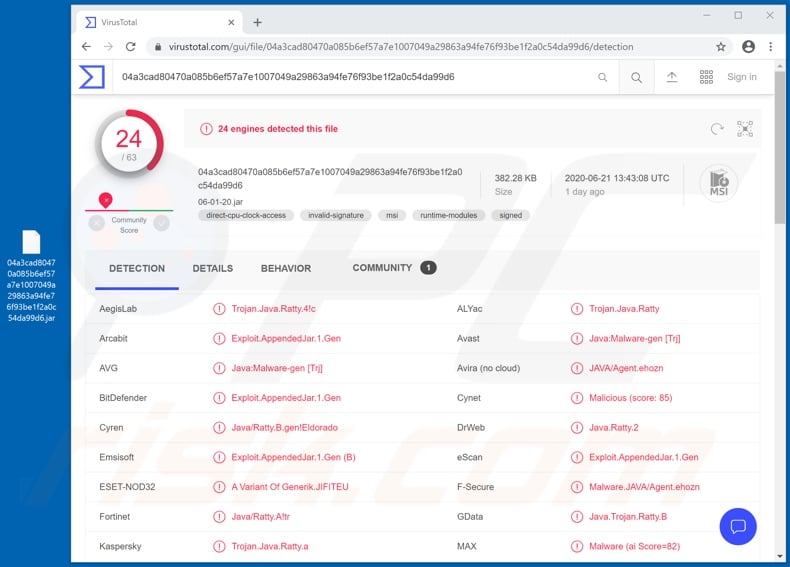
Task: Click the upload file icon
Action: pyautogui.click(x=672, y=77)
